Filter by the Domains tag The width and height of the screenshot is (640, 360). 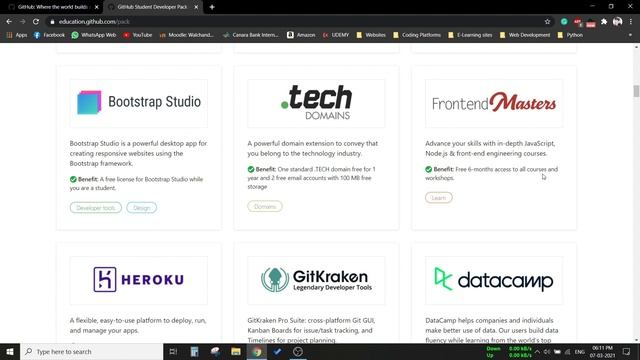[265, 207]
